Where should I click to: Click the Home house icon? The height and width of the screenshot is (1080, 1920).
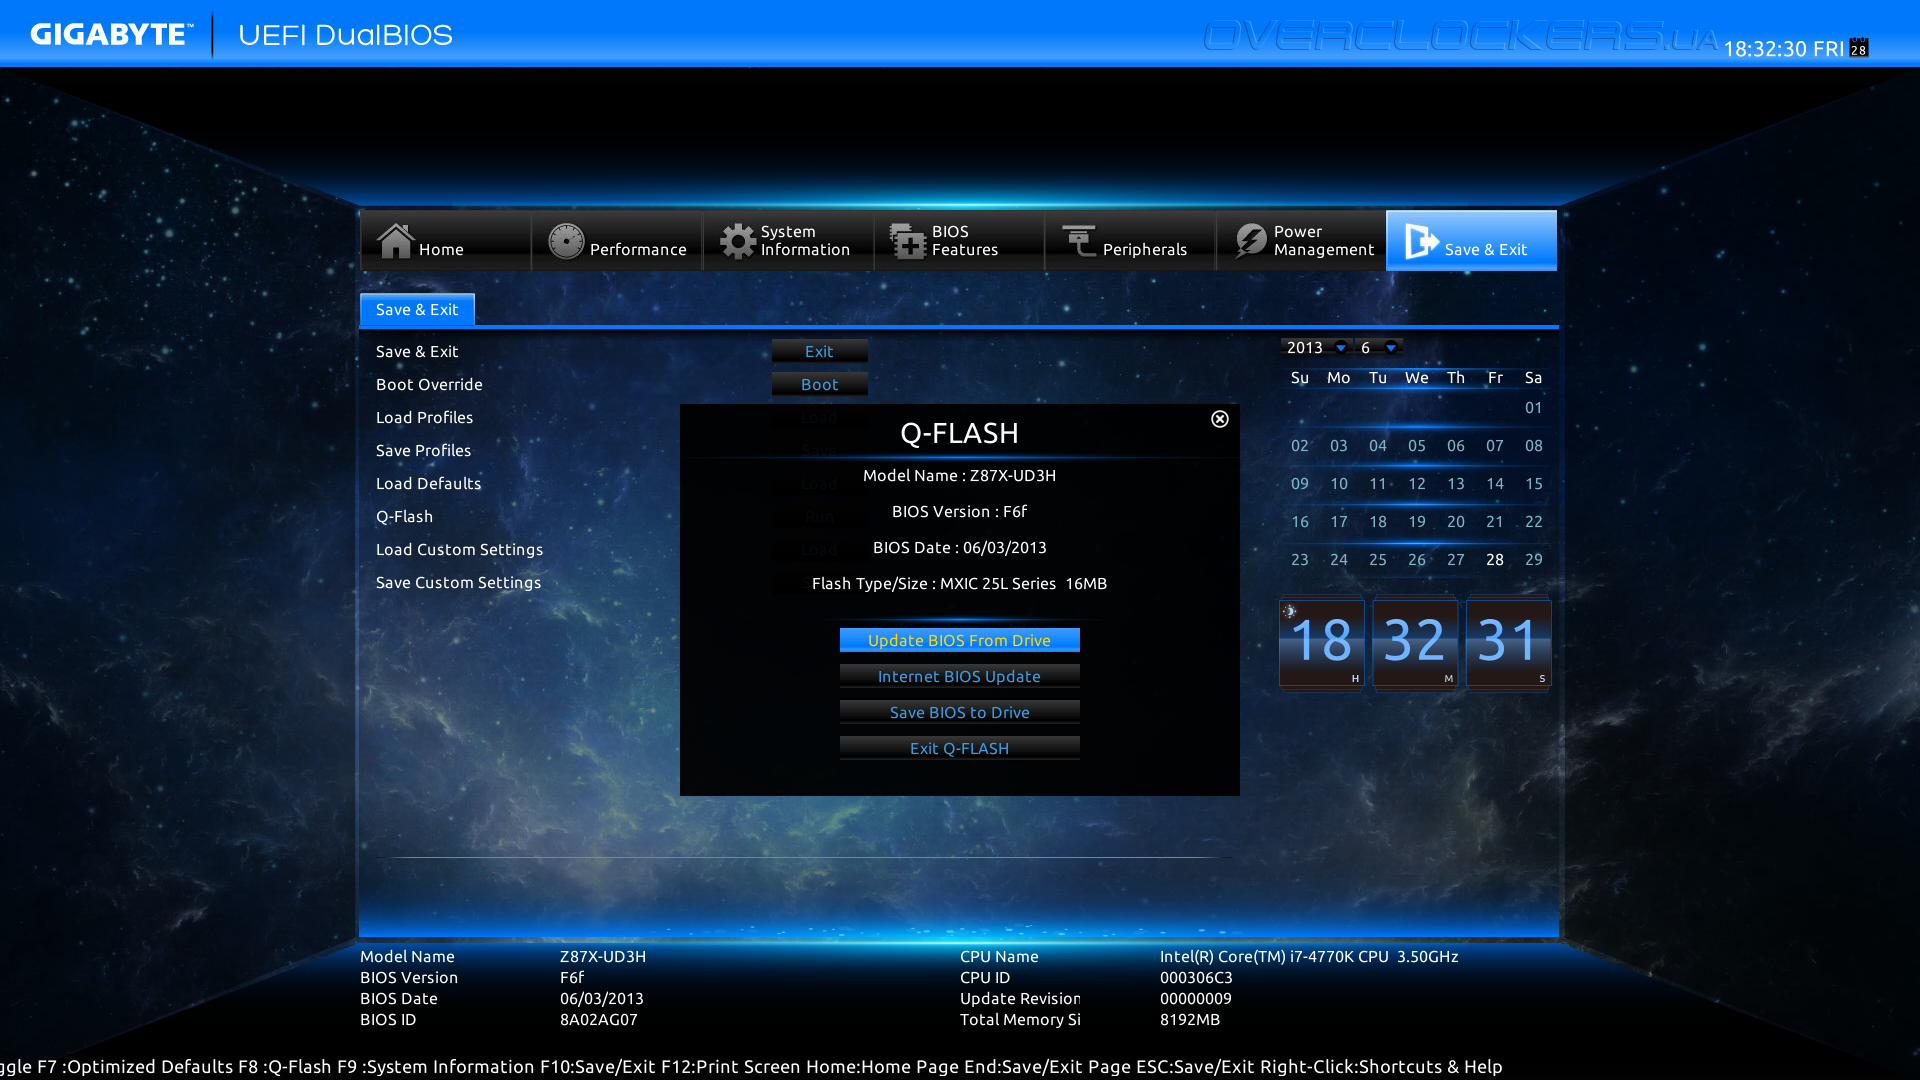click(395, 240)
